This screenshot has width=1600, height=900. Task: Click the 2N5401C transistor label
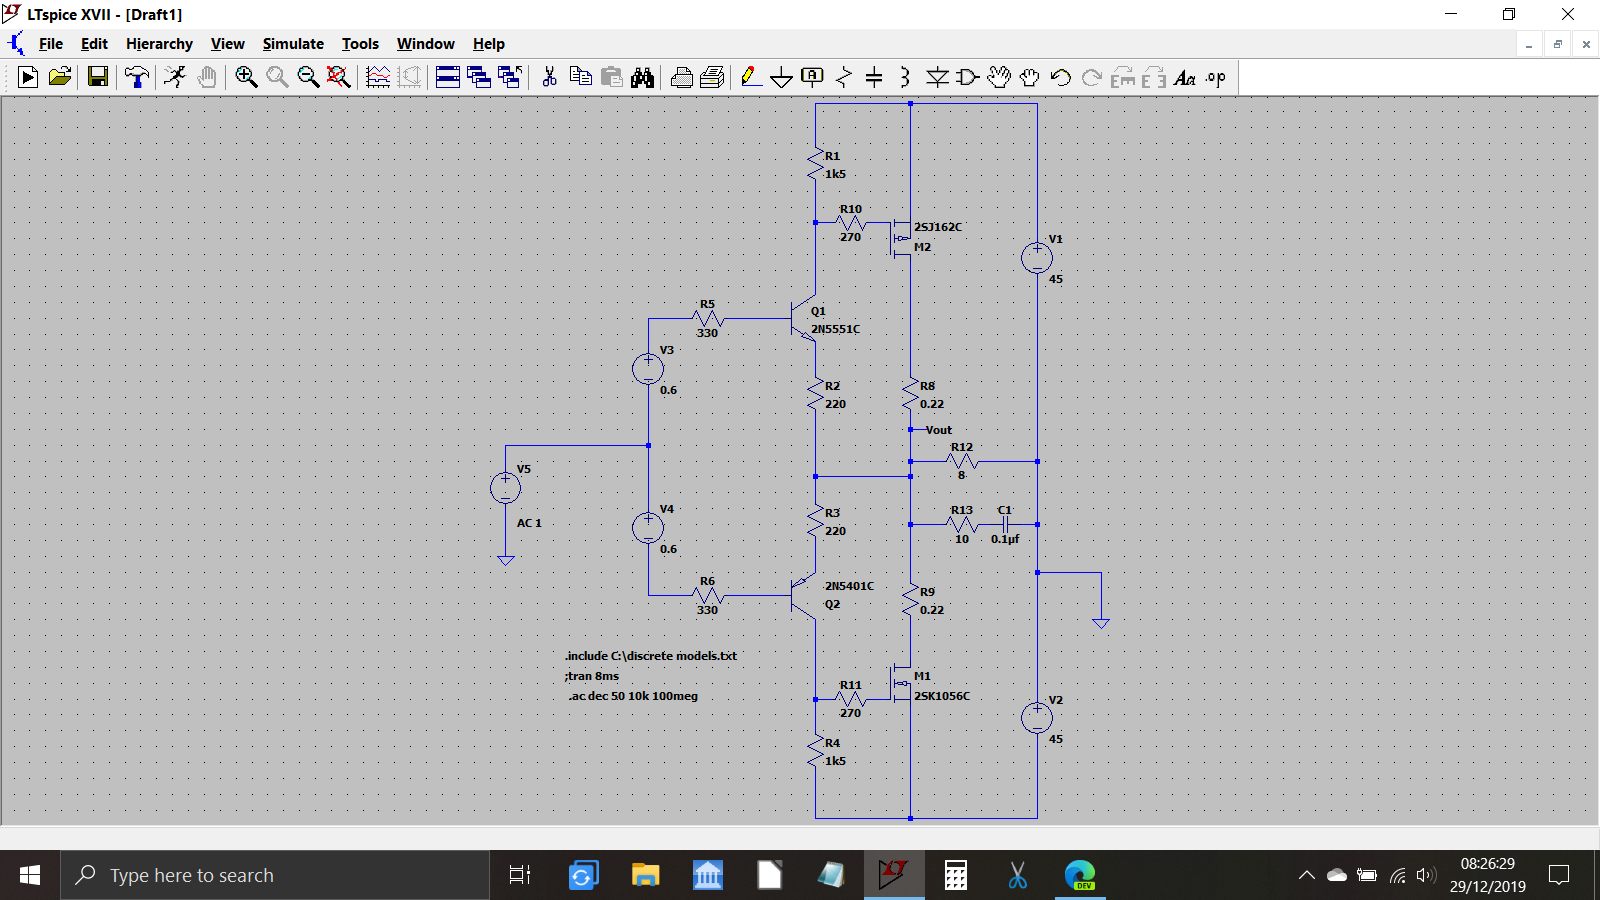click(x=849, y=586)
